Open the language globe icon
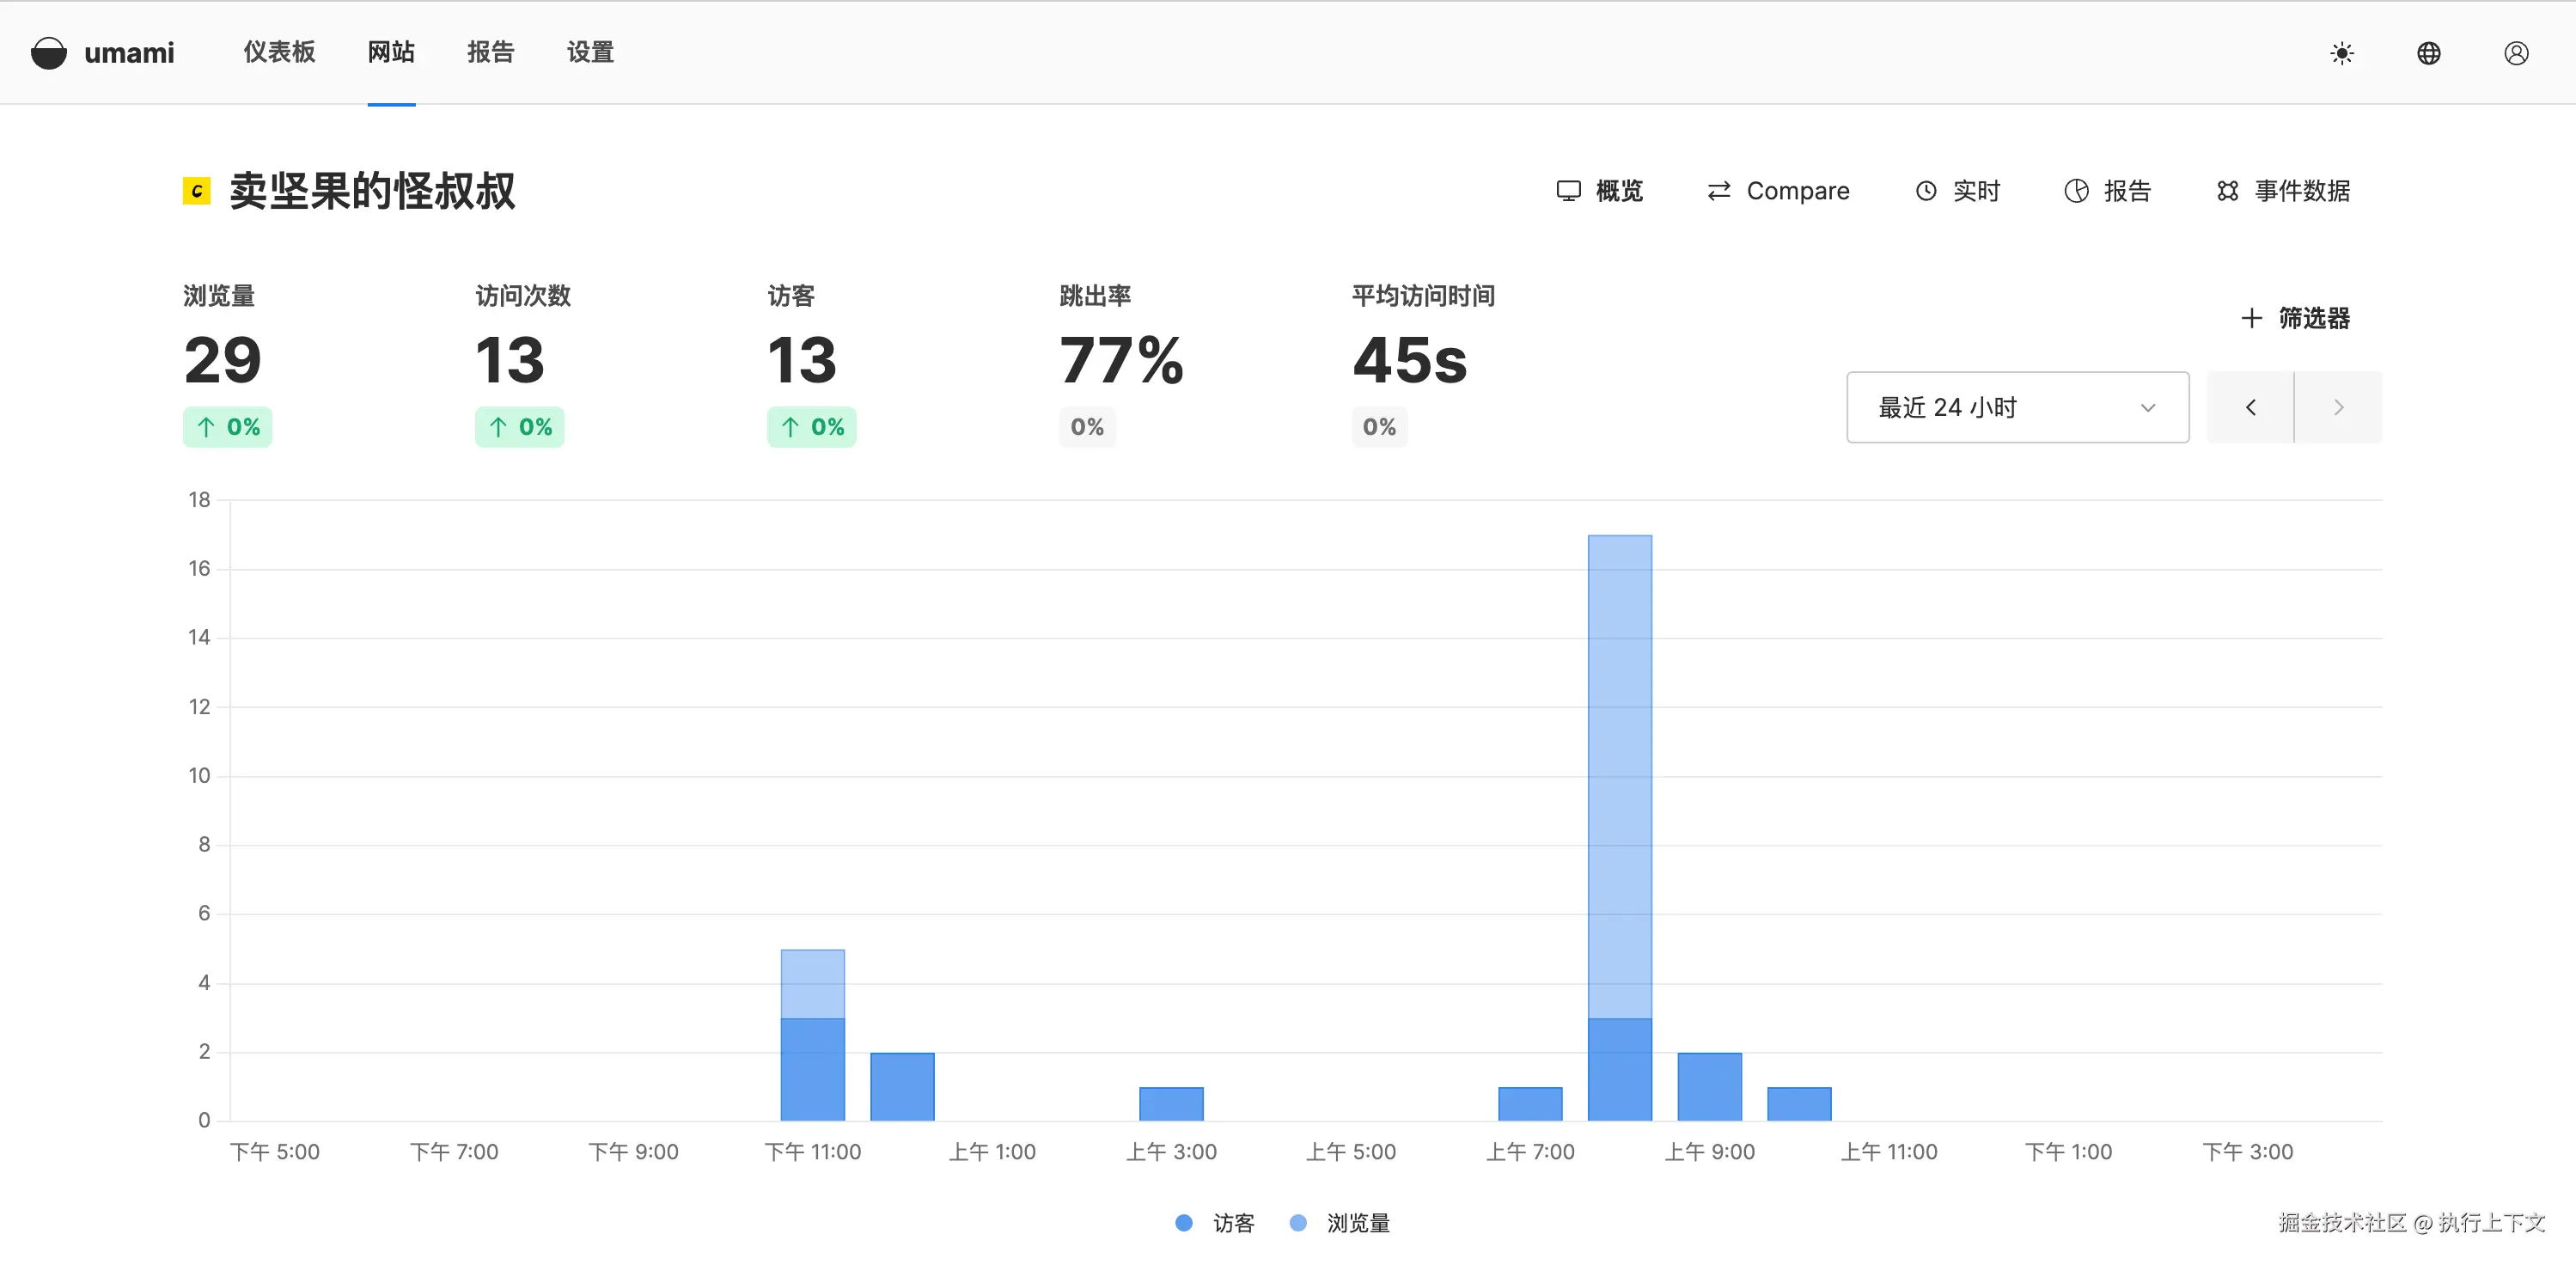The height and width of the screenshot is (1265, 2576). tap(2428, 53)
